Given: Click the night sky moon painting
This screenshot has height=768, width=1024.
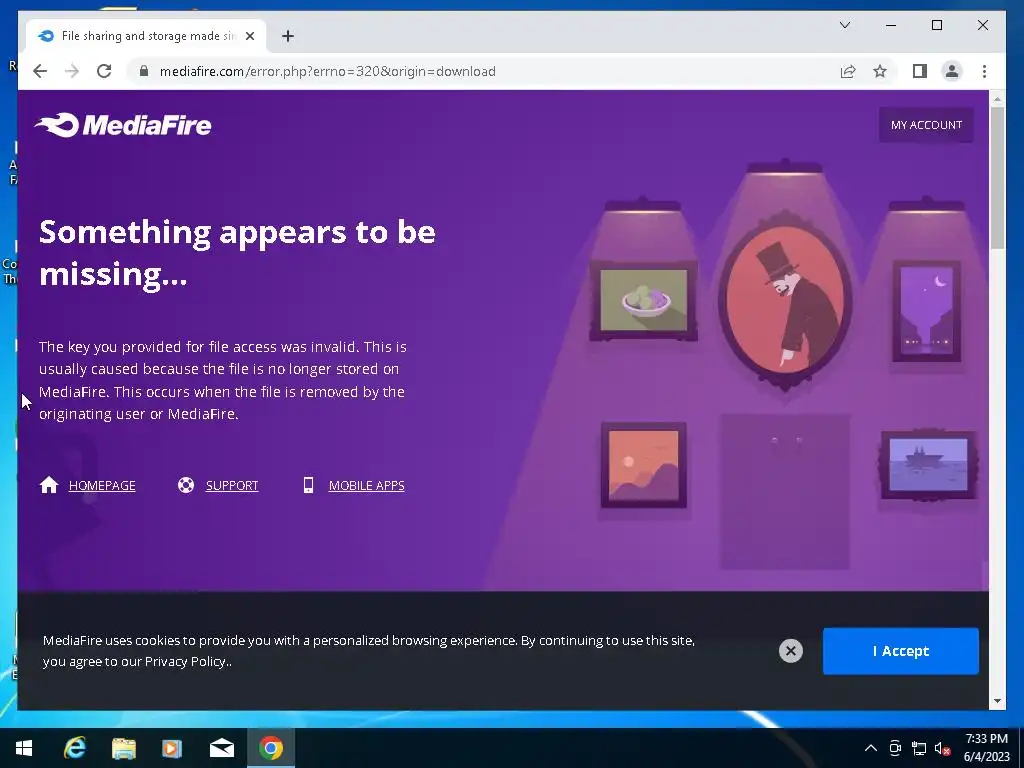Looking at the screenshot, I should (927, 310).
